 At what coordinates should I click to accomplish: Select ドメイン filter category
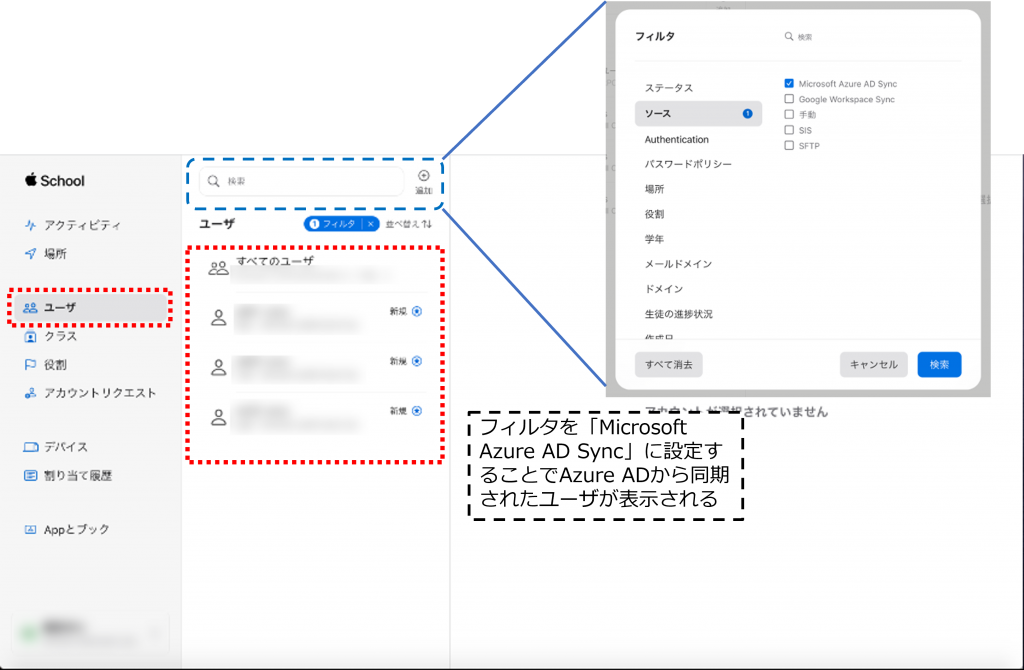pos(664,289)
